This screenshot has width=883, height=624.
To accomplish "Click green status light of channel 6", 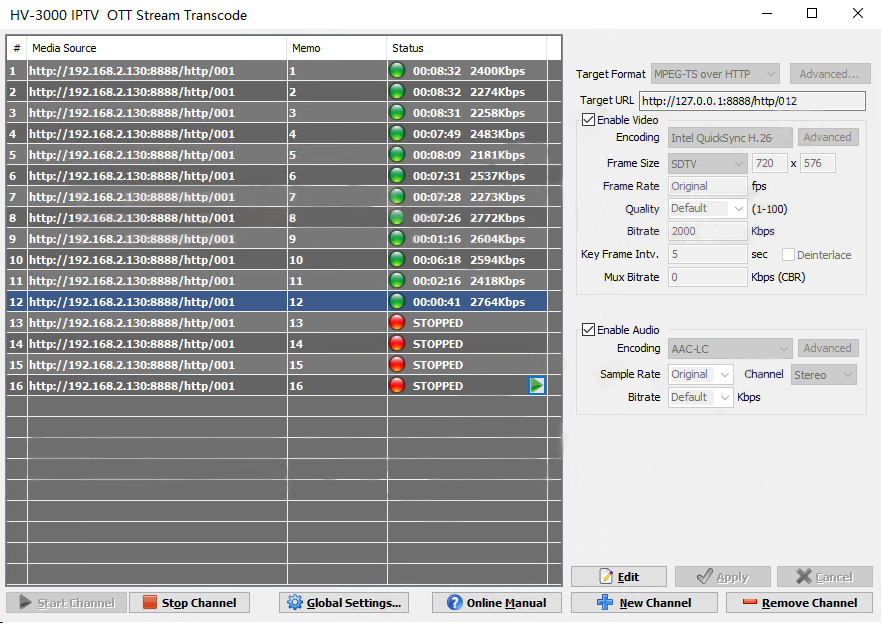I will point(397,175).
